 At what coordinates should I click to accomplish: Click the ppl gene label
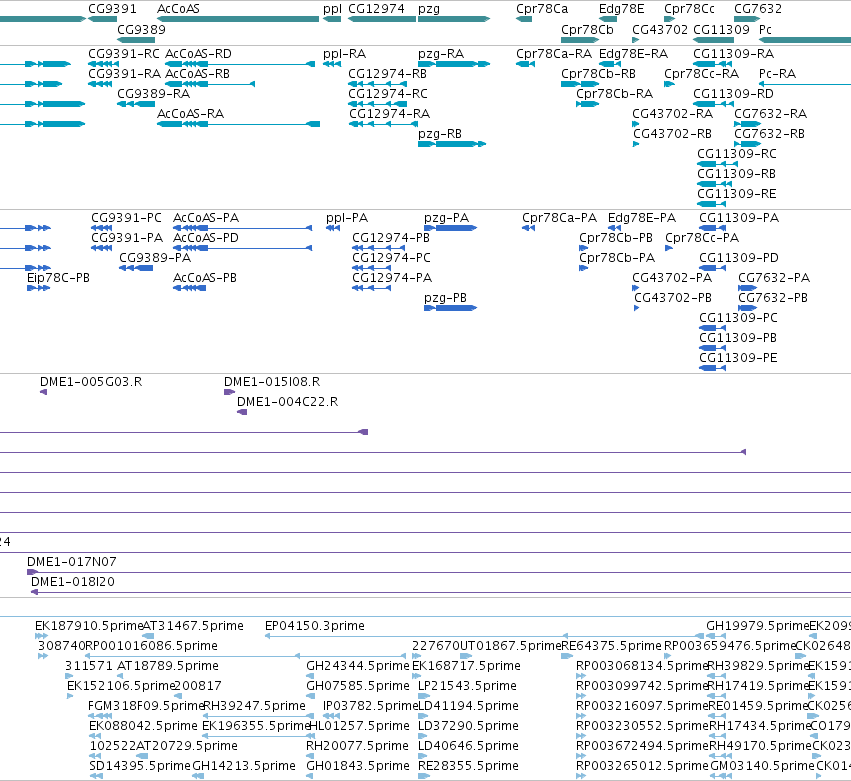click(332, 9)
